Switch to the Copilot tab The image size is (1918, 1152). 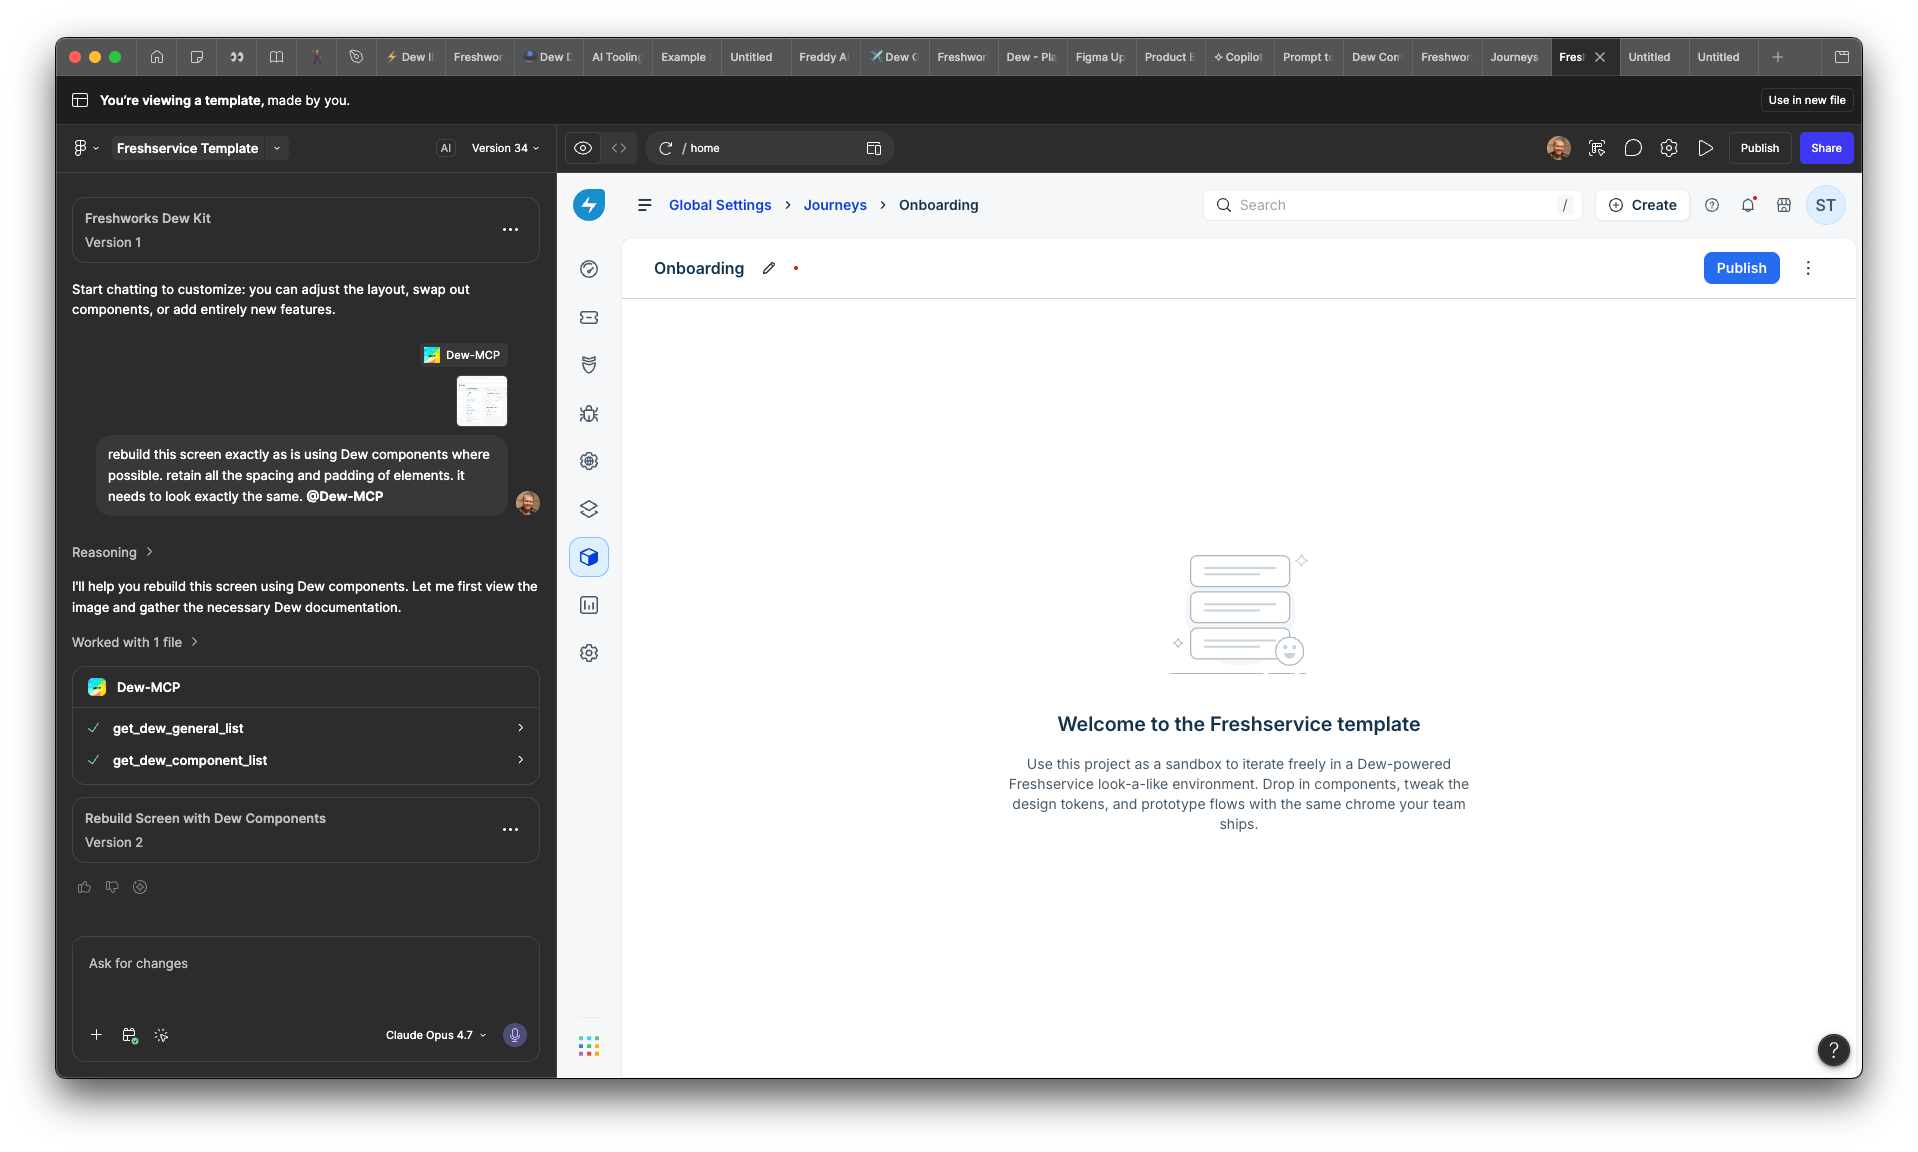point(1238,57)
